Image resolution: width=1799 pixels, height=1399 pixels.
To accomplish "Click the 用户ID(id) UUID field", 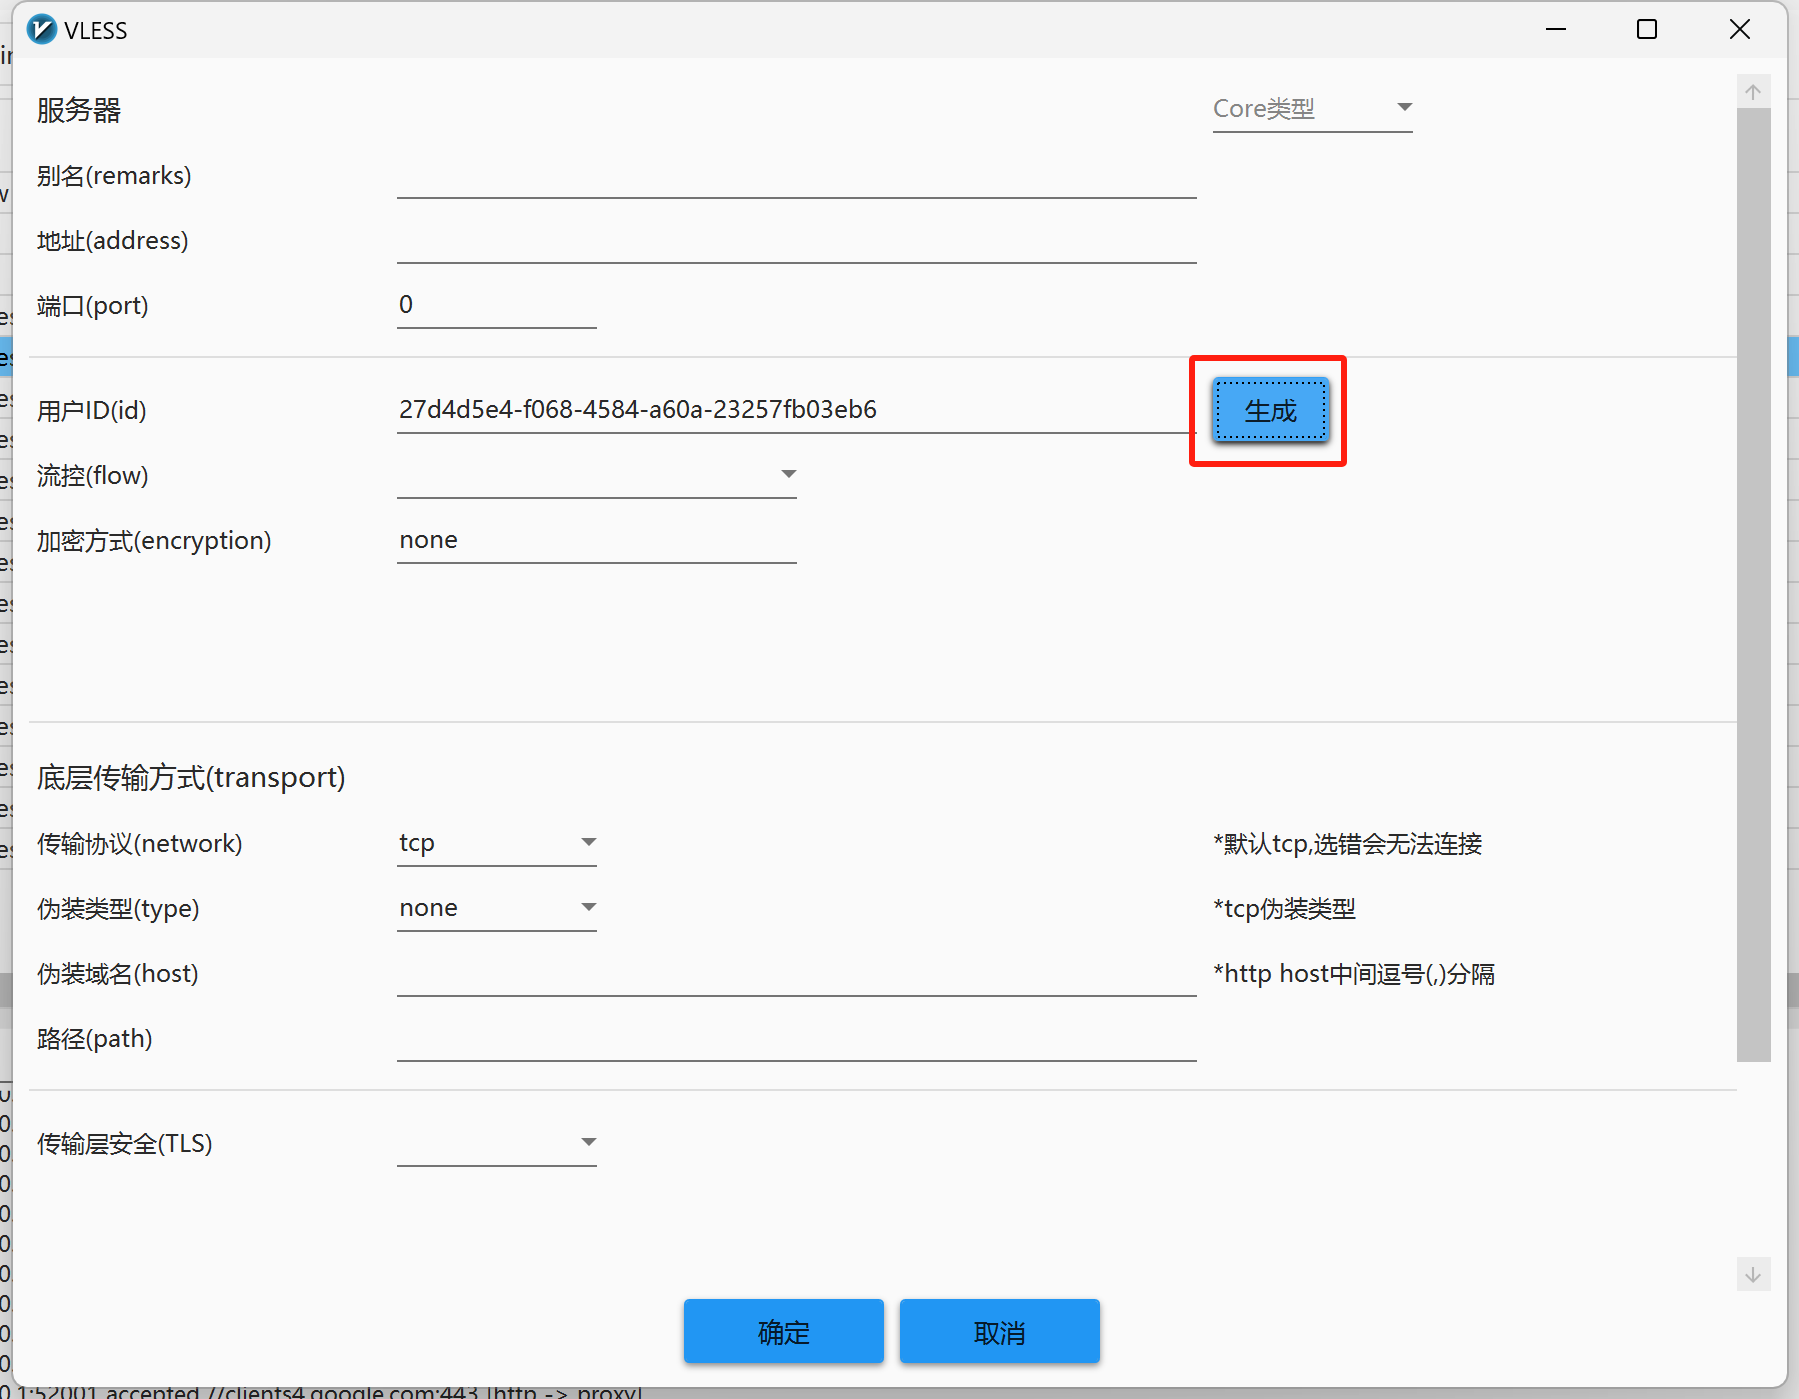I will 790,410.
